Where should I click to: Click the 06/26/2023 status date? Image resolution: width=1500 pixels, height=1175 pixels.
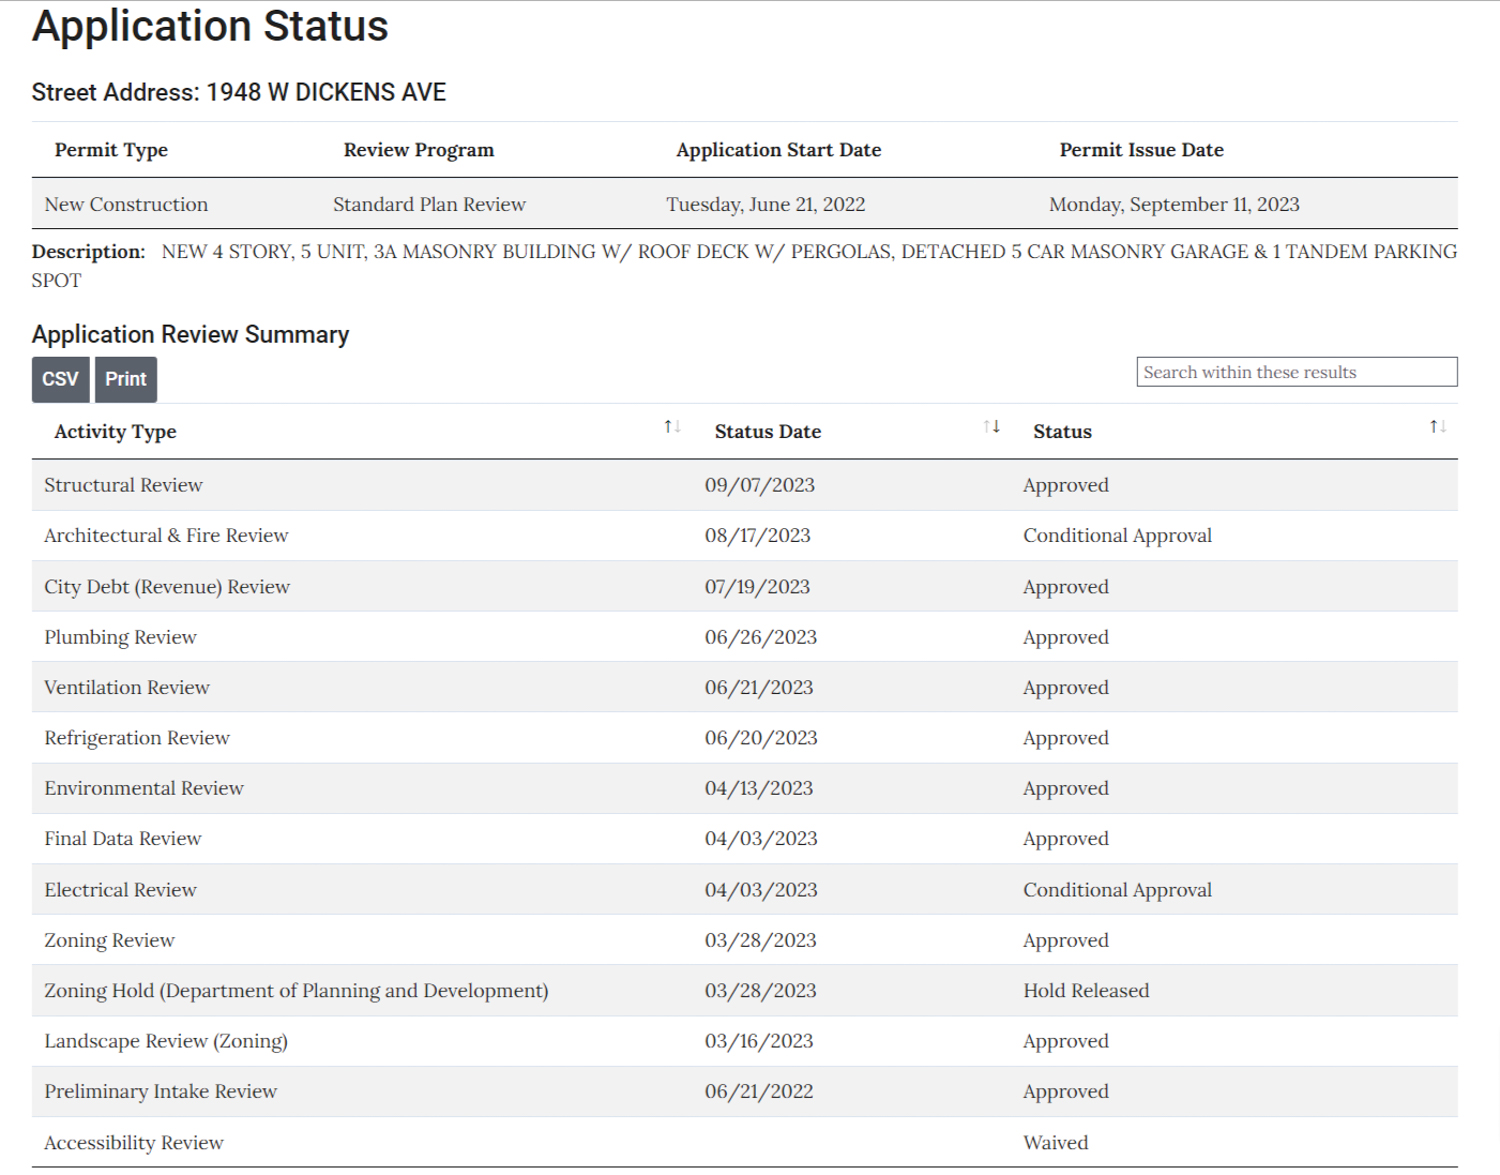(x=760, y=637)
